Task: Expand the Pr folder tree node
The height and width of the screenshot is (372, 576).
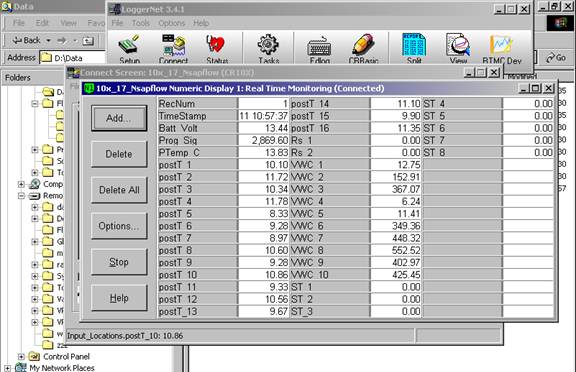Action: click(x=35, y=149)
